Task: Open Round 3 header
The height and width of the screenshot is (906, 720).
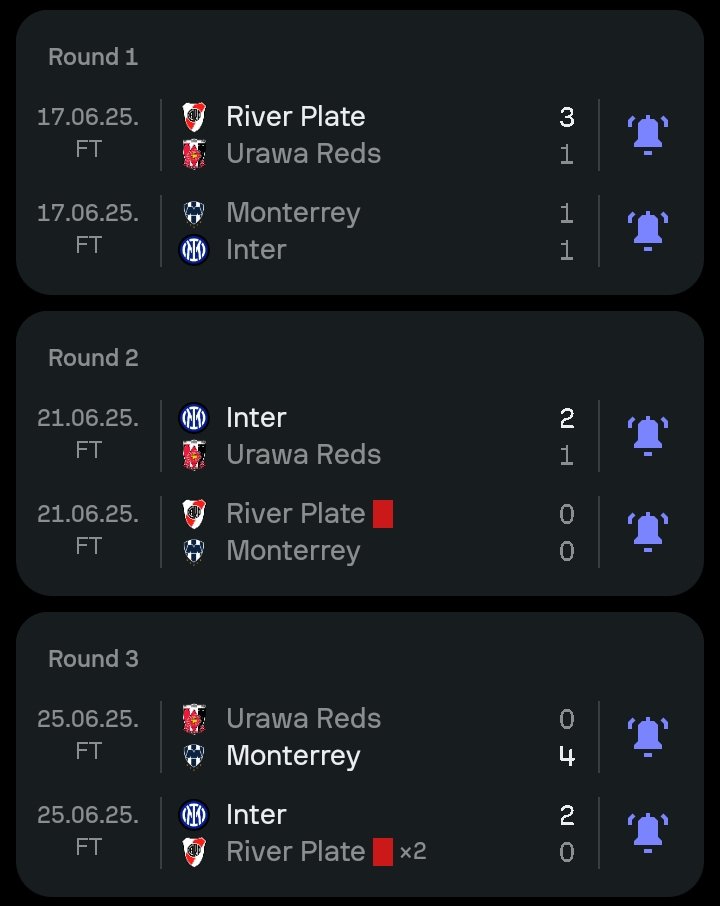Action: 93,659
